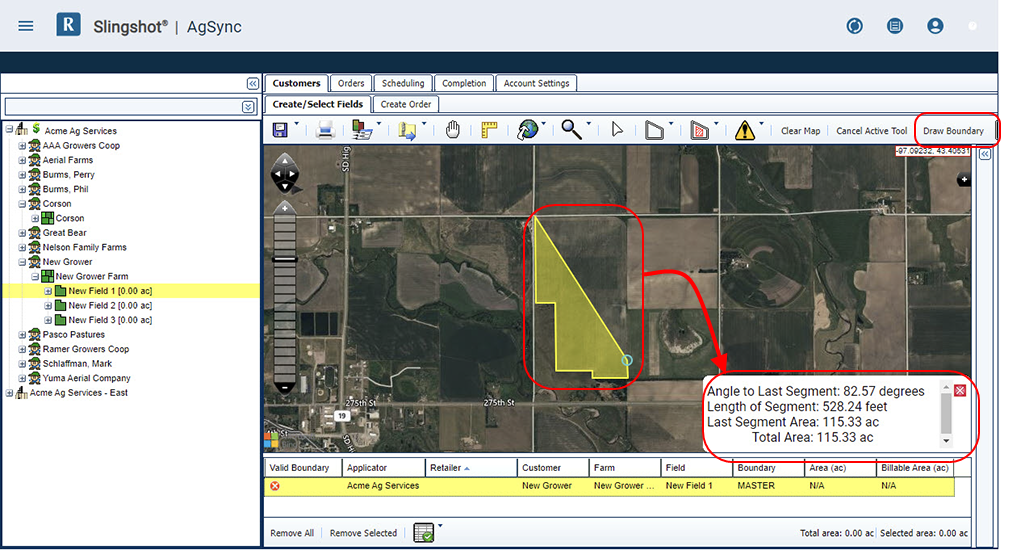Switch to the Orders tab
Screen dimensions: 1012x550
pyautogui.click(x=351, y=83)
